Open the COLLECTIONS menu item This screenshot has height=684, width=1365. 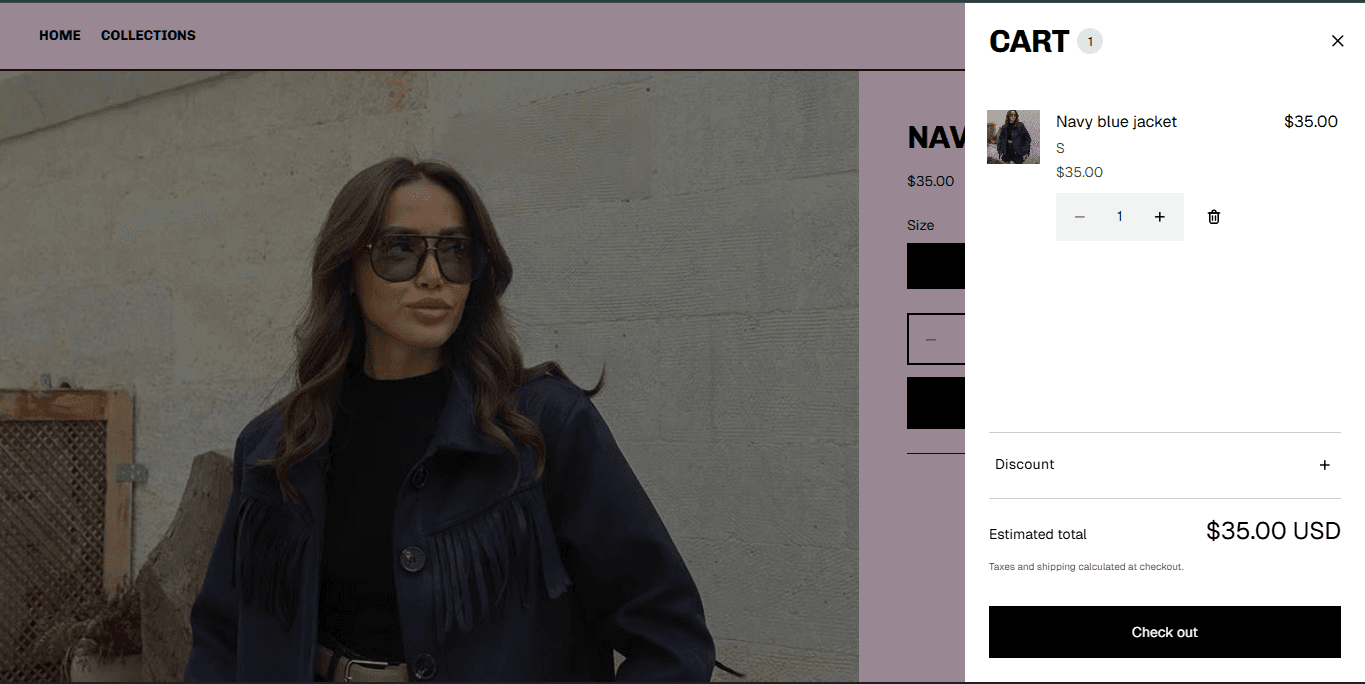(x=148, y=35)
